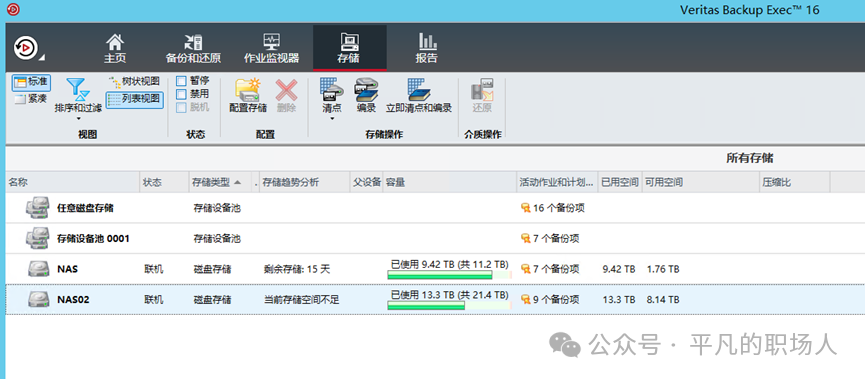
Task: Open the 清点 dropdown arrow
Action: pos(332,118)
